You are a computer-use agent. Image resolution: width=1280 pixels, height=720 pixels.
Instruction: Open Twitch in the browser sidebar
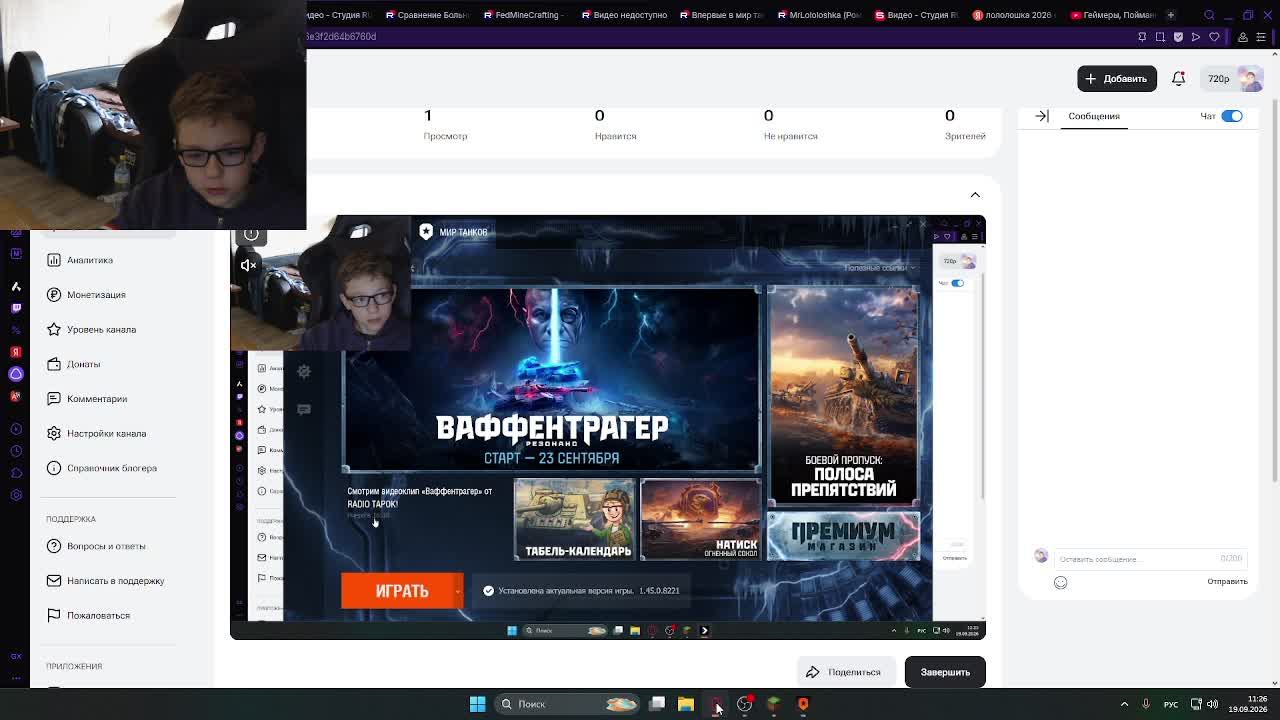(16, 308)
